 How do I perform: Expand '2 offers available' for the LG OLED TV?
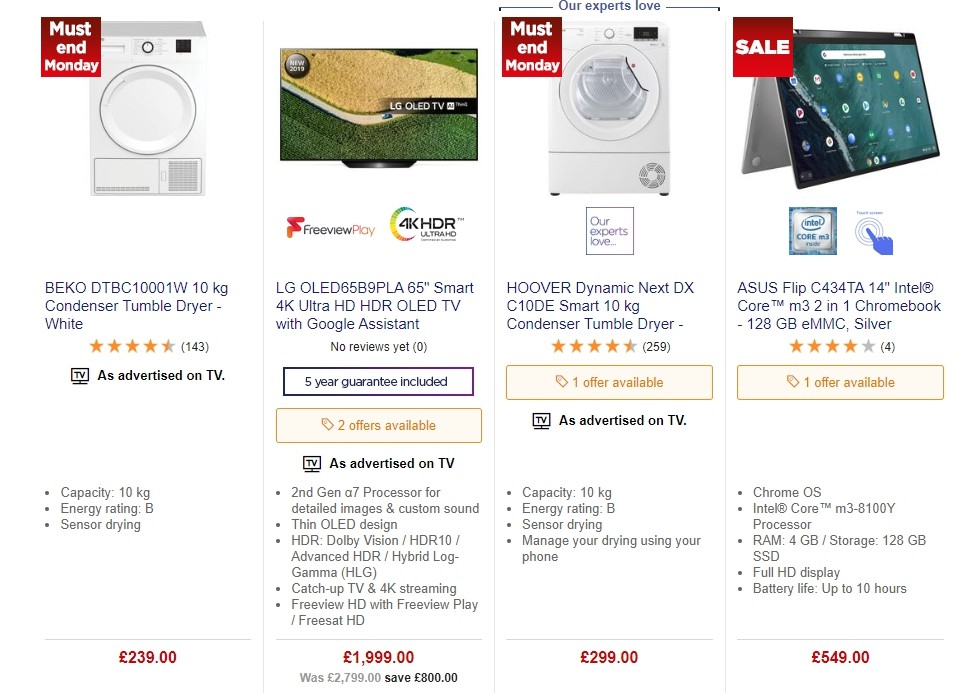point(378,425)
